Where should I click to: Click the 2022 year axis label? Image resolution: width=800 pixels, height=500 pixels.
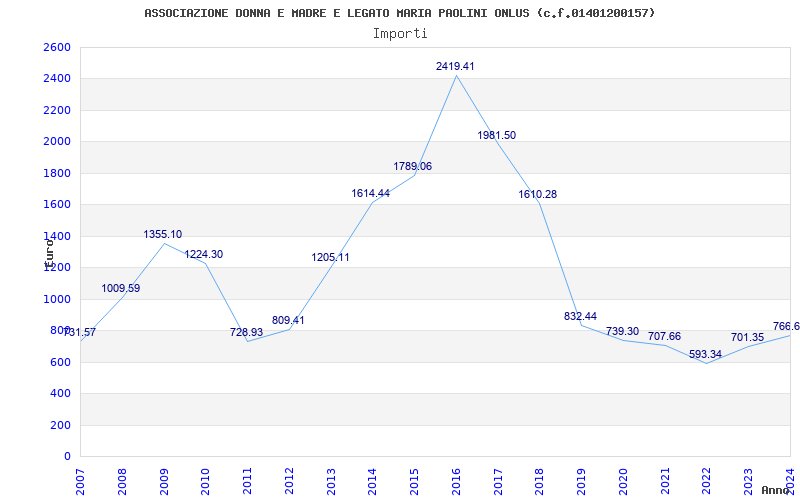(x=707, y=482)
